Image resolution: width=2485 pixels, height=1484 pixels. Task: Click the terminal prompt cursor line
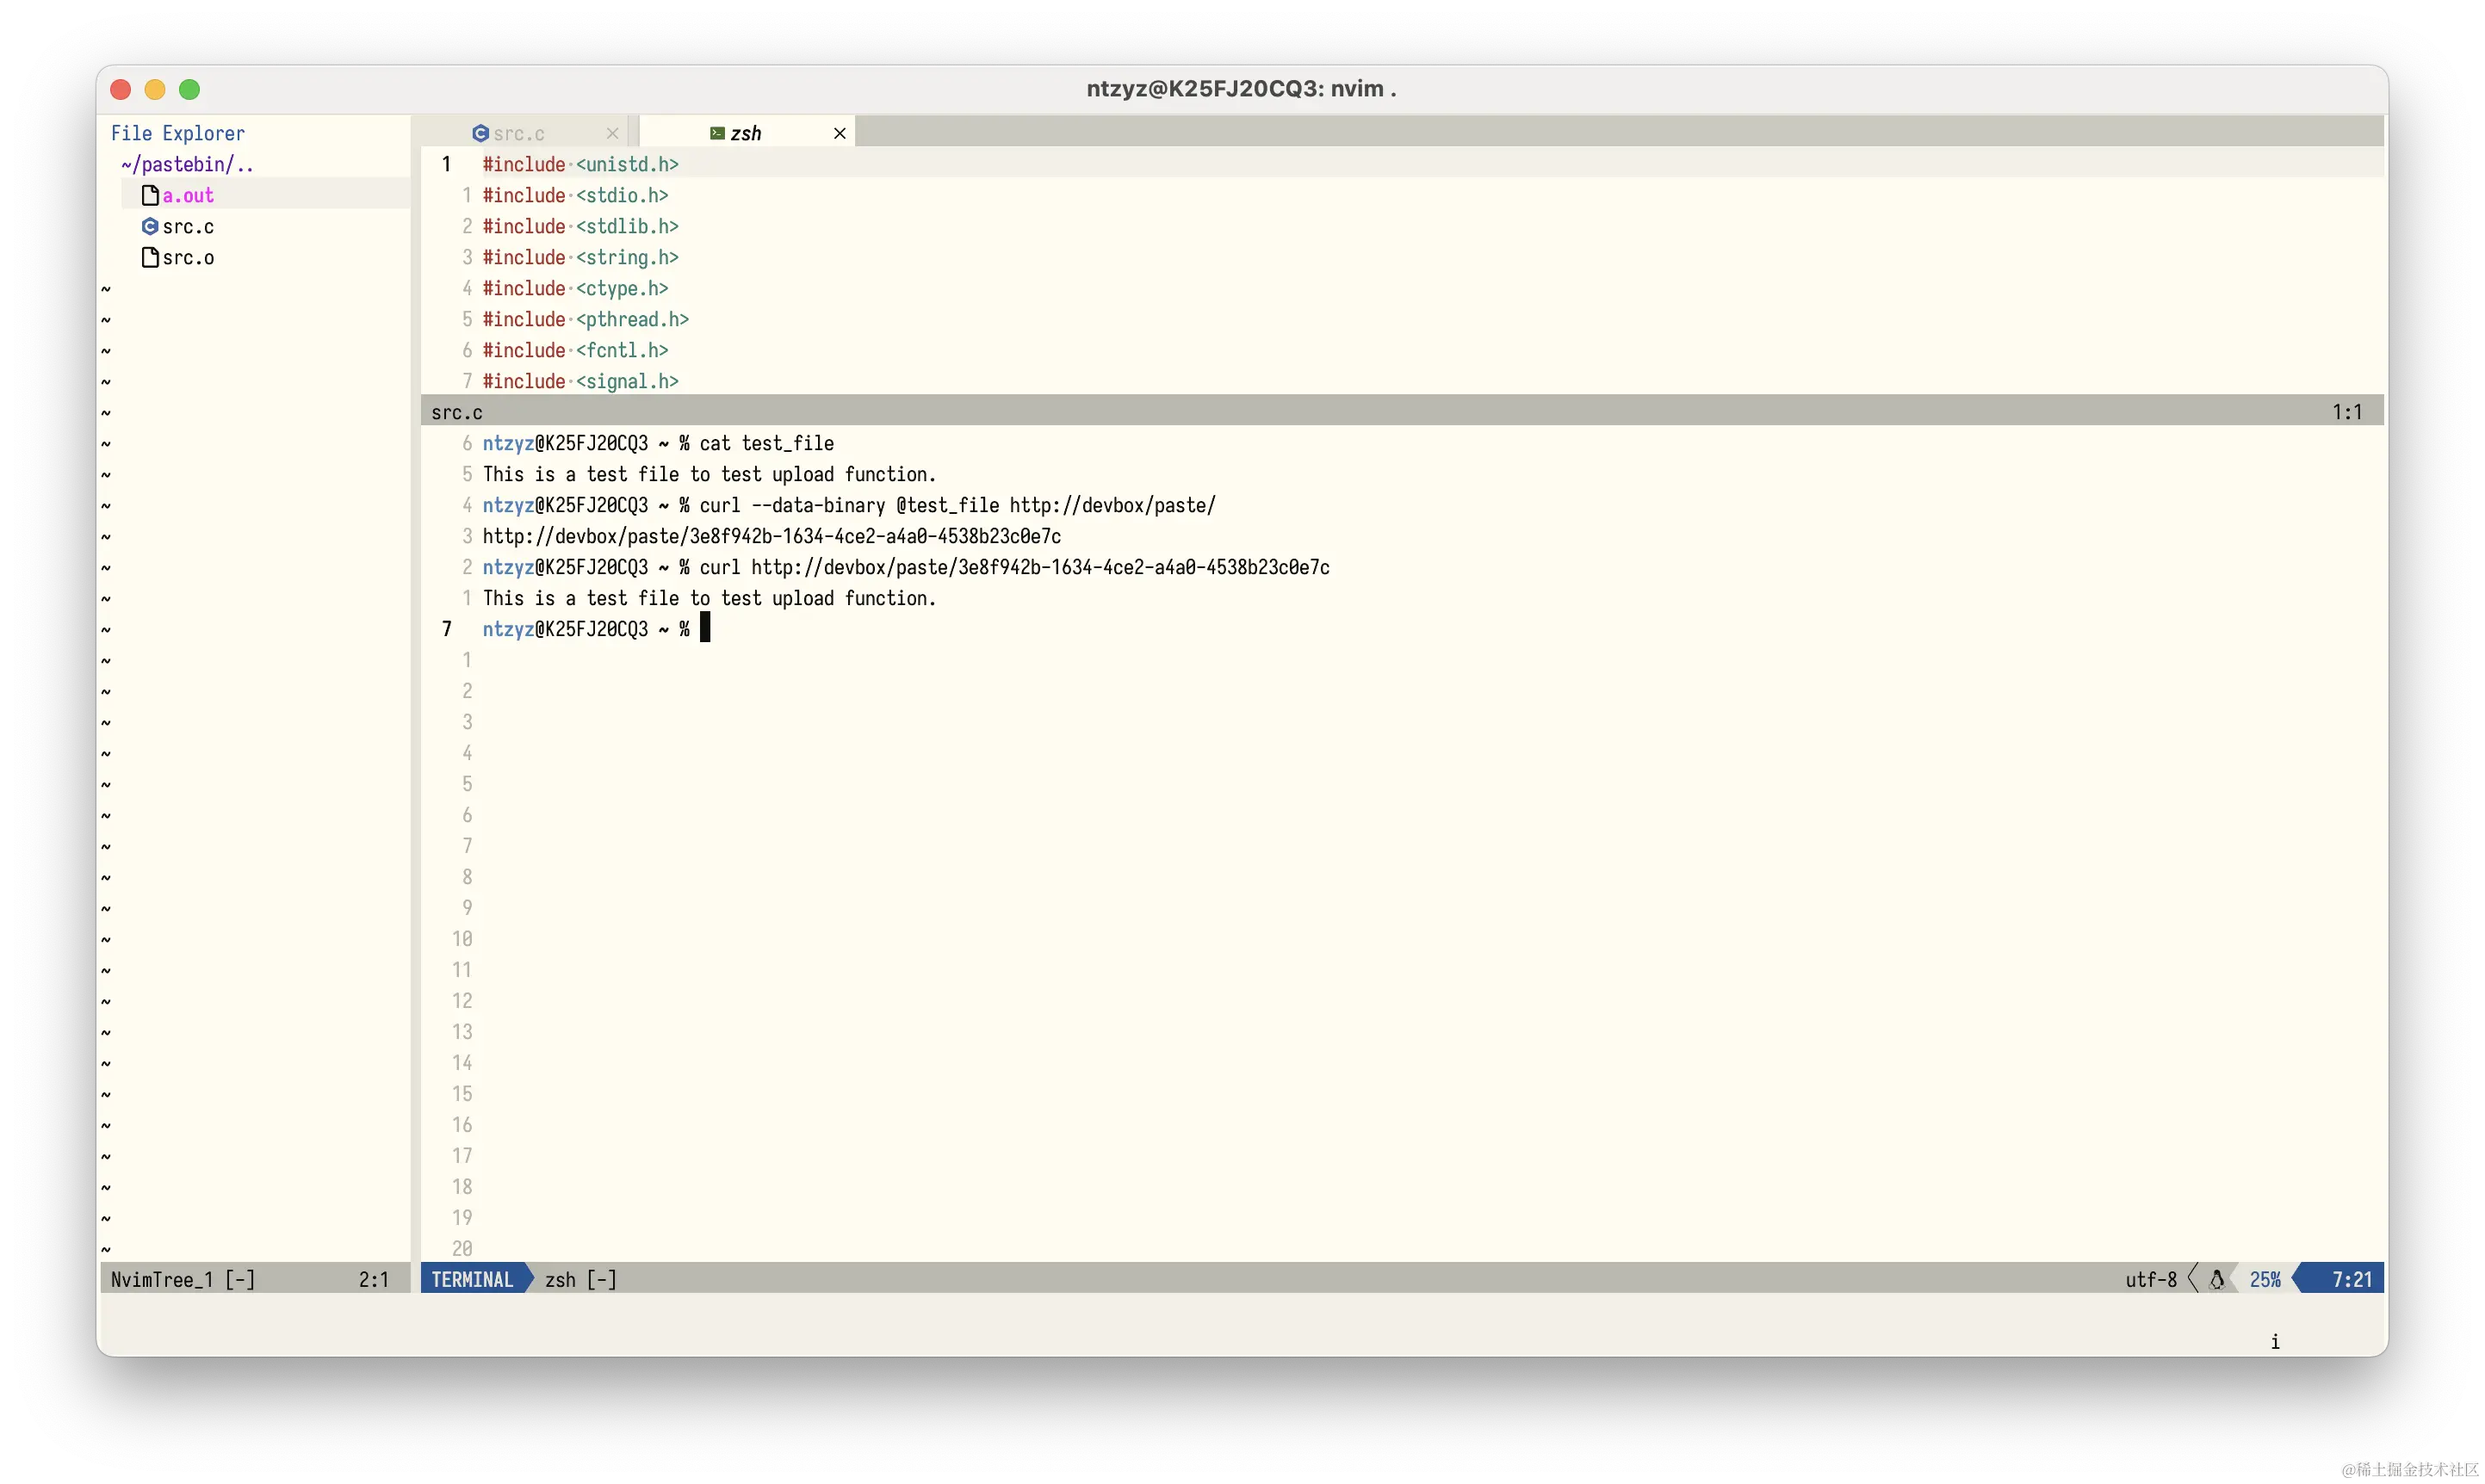click(596, 629)
